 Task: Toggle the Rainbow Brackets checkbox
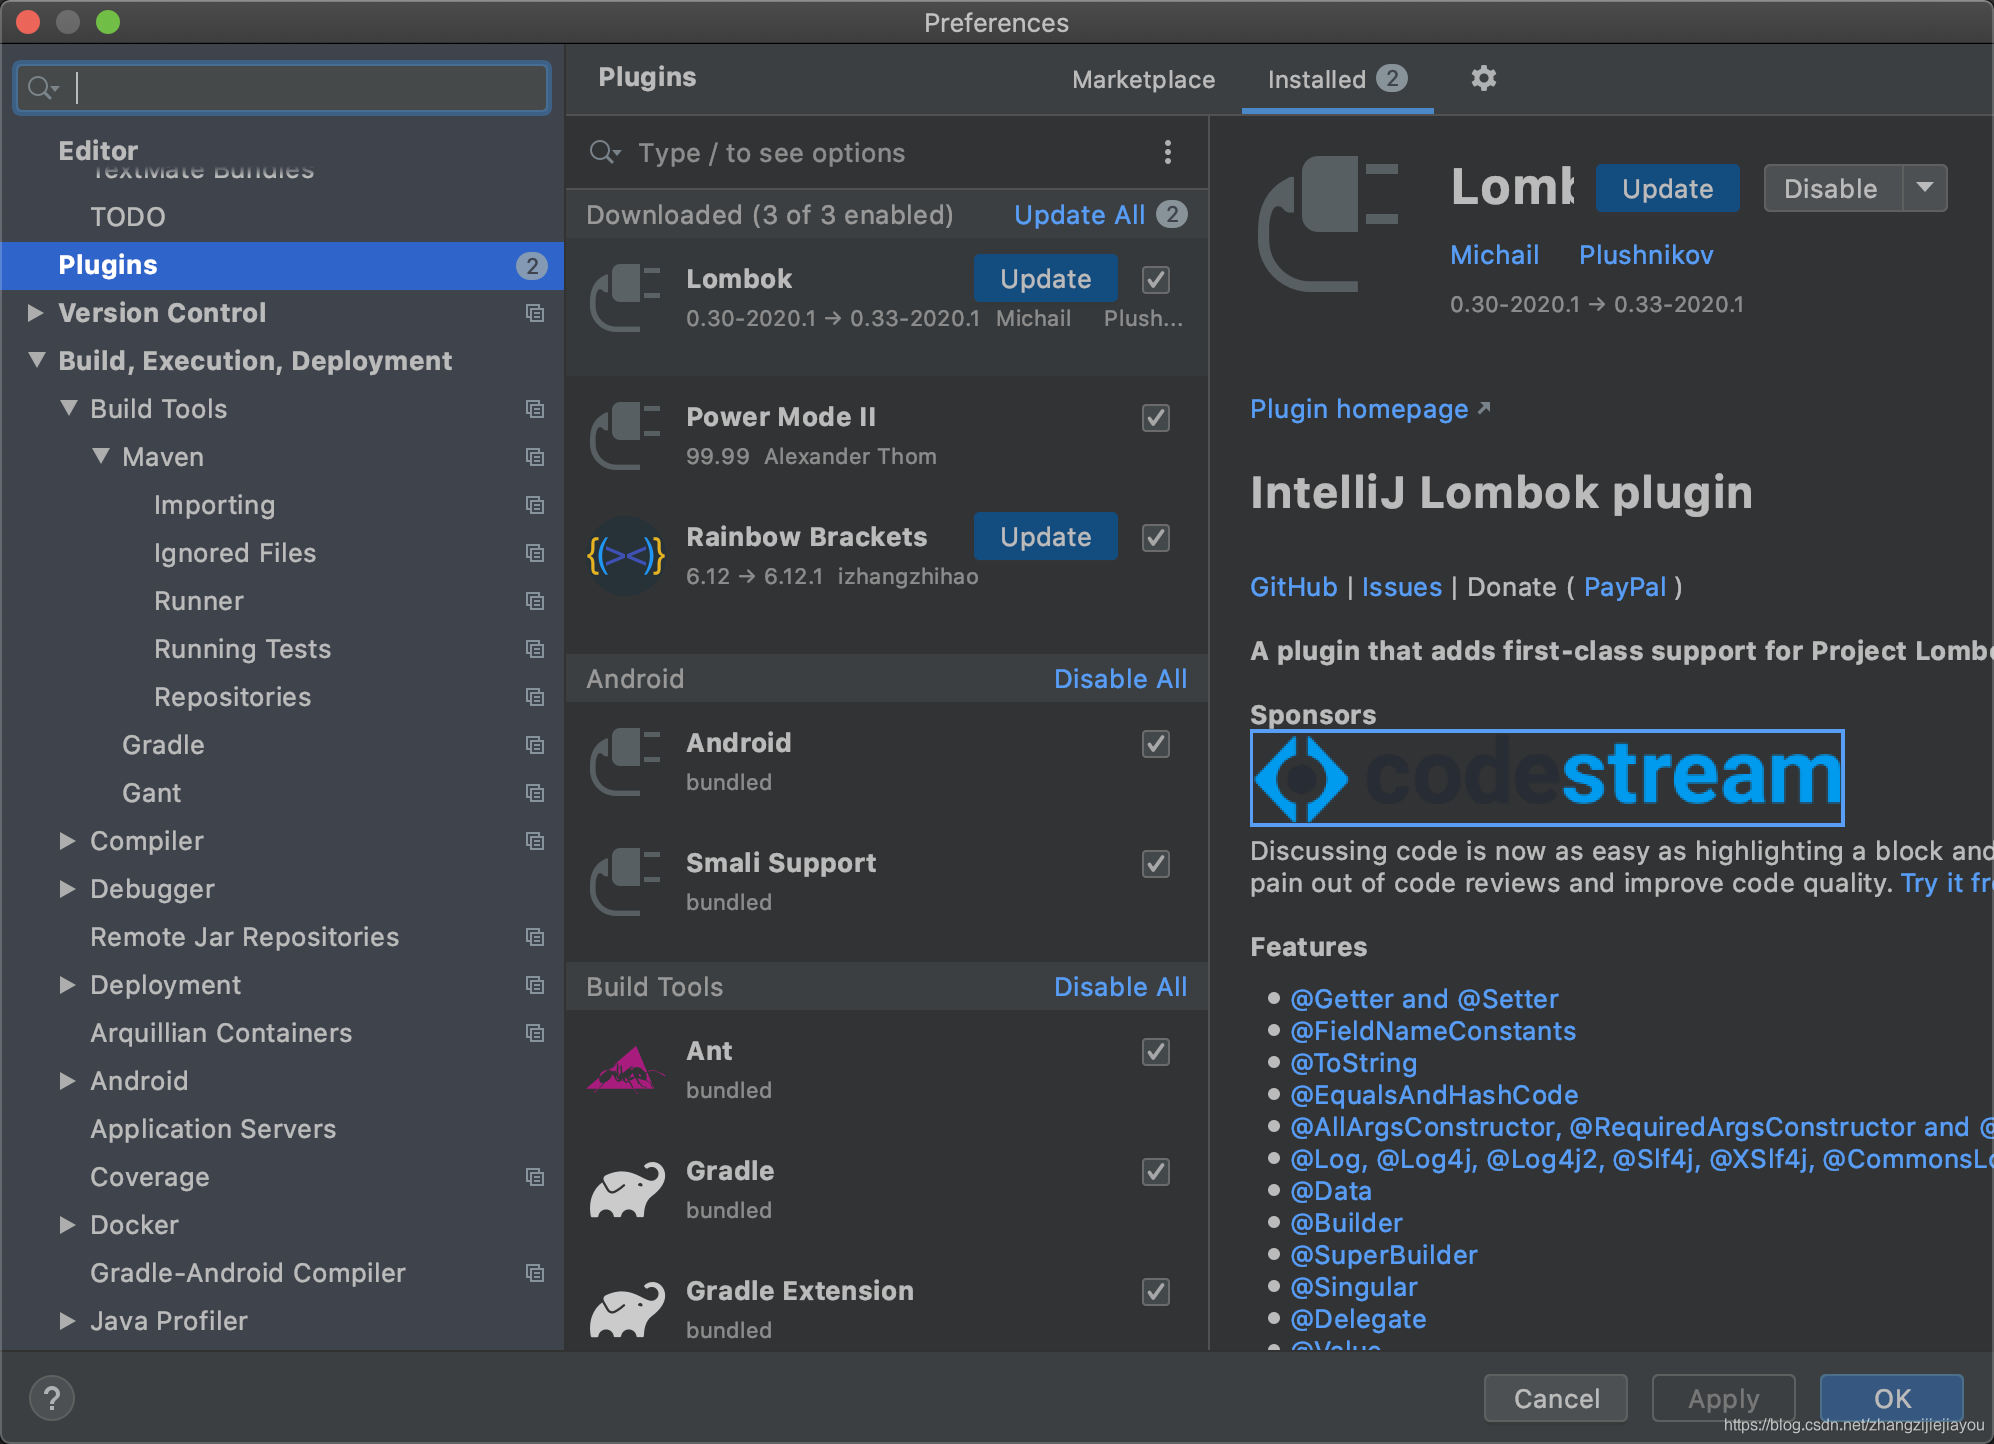pos(1156,538)
